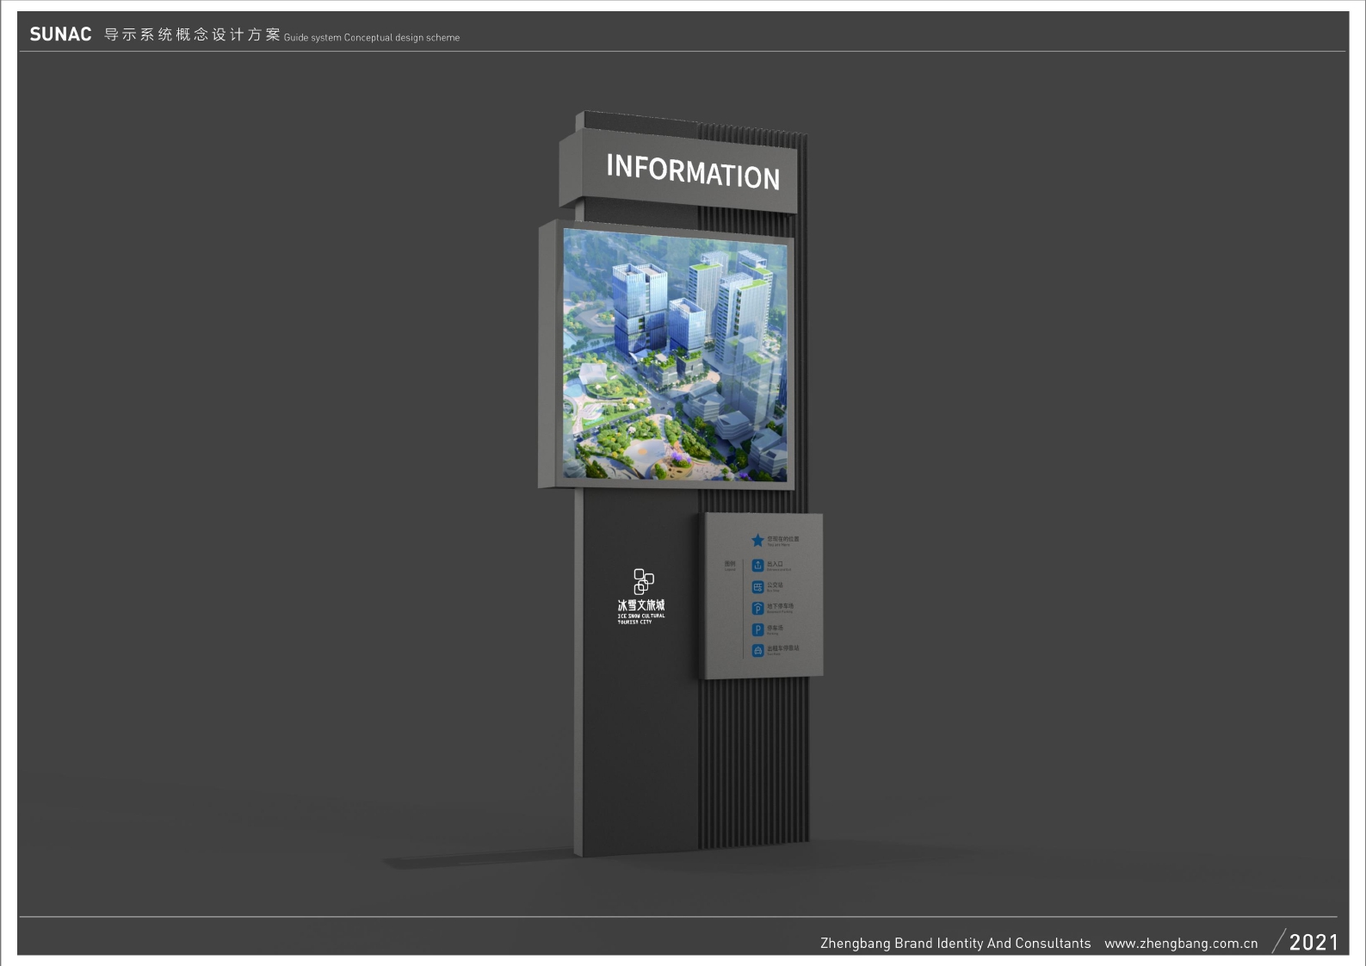Click '导示系统概念设计方案' title text
This screenshot has width=1366, height=966.
(192, 34)
